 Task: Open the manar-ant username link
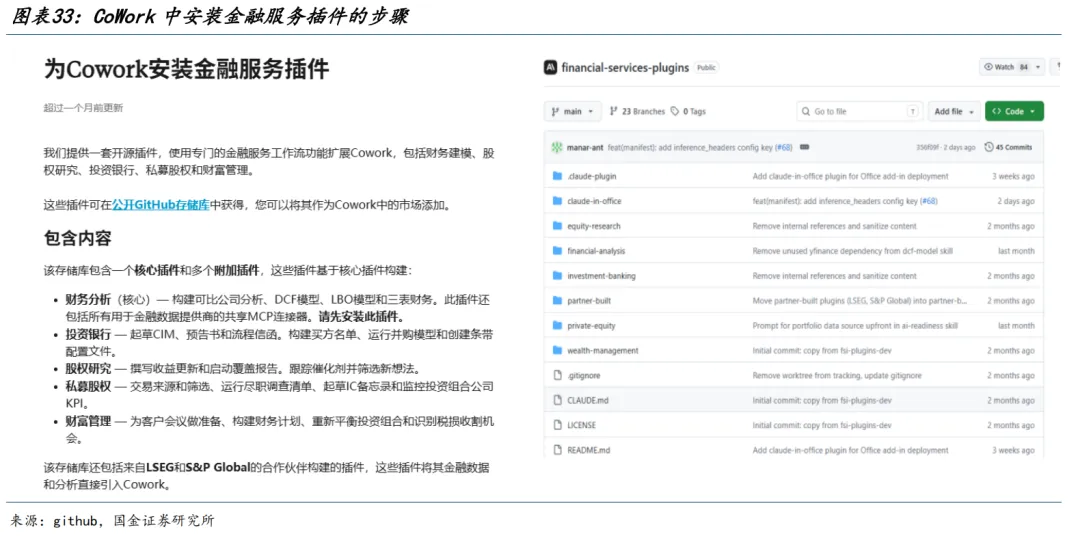[585, 147]
